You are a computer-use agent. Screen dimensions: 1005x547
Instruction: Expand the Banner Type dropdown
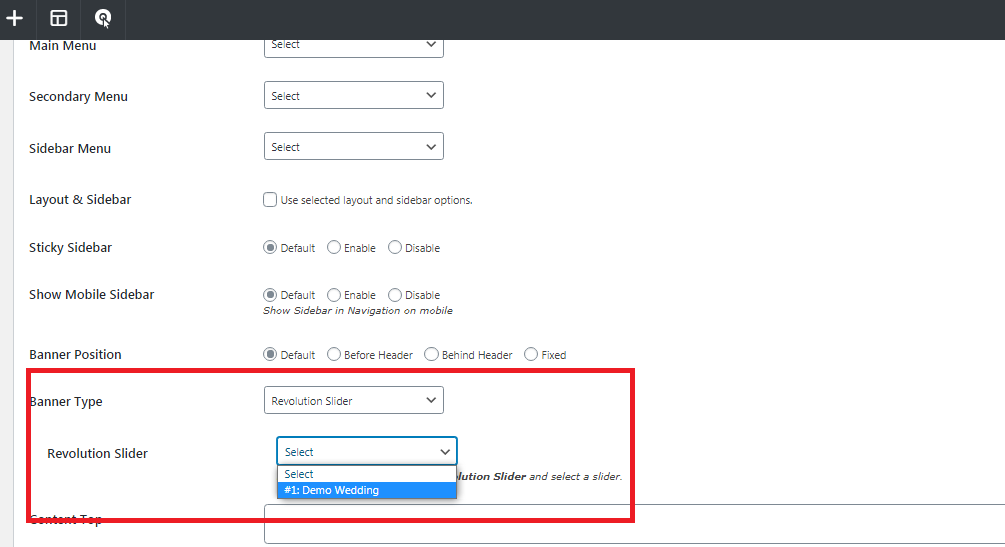coord(354,400)
